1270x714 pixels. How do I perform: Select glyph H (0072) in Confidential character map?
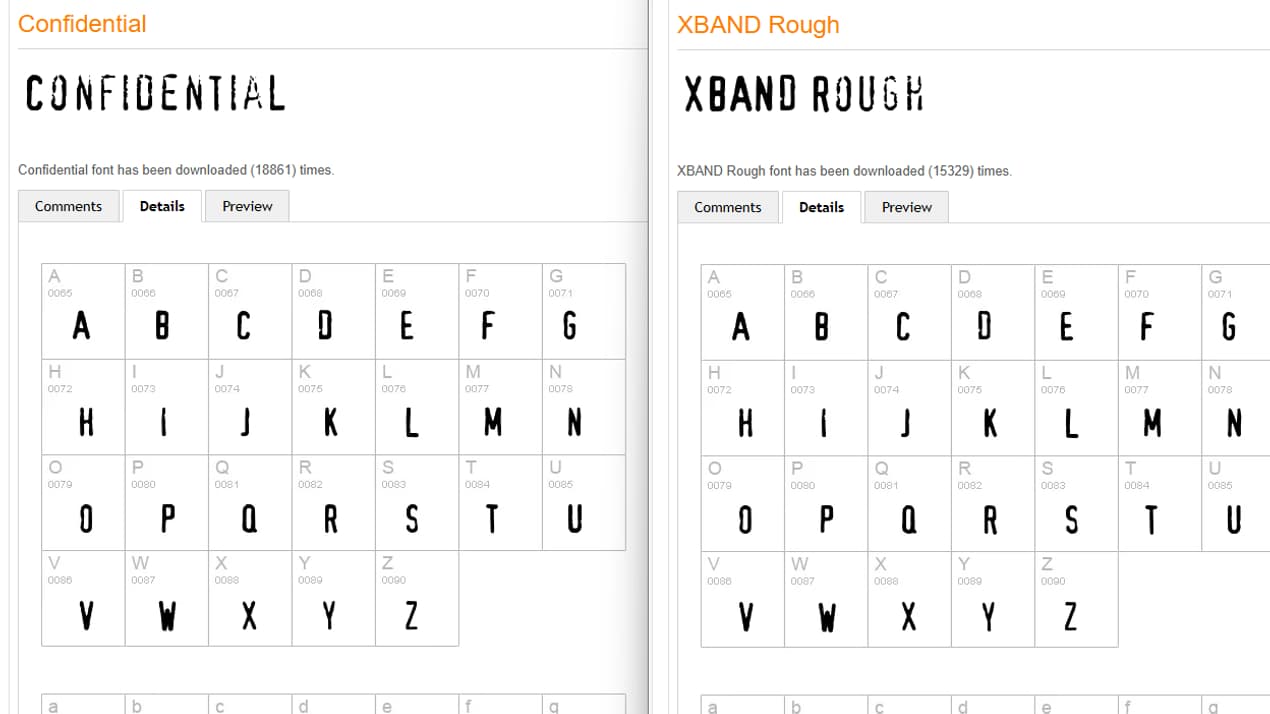pos(83,407)
